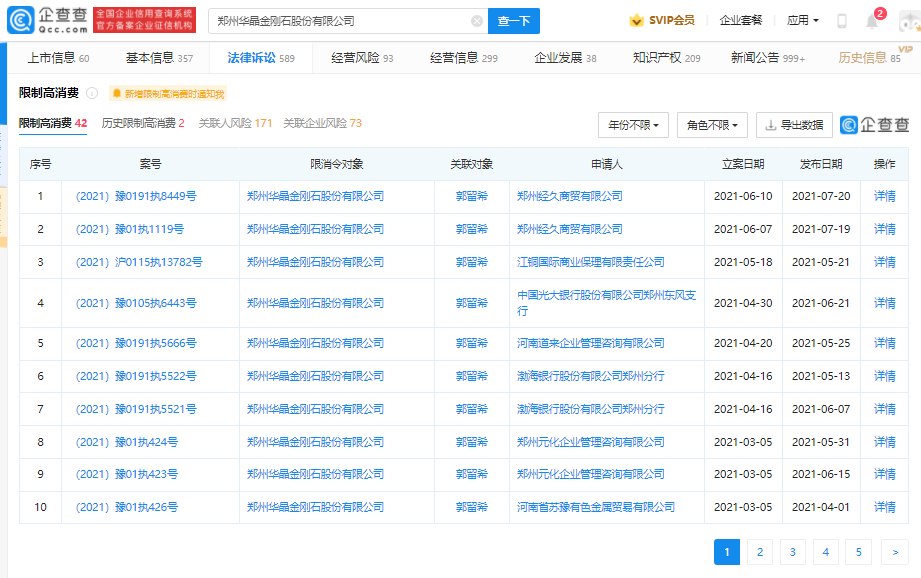Image resolution: width=921 pixels, height=578 pixels.
Task: Expand the 应用 dropdown menu
Action: 802,21
